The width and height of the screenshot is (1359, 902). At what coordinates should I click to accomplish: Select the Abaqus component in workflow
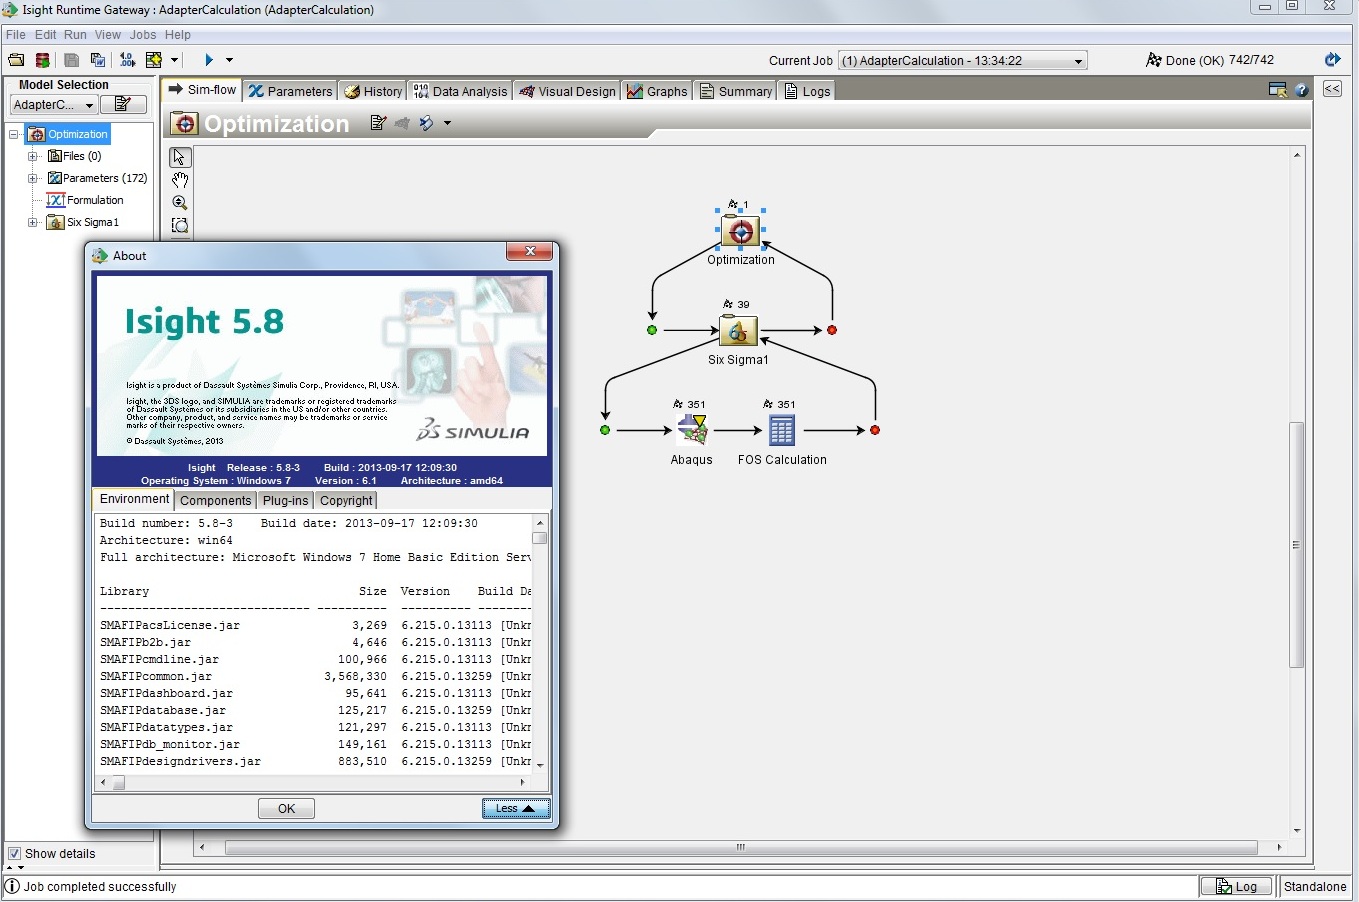[692, 430]
